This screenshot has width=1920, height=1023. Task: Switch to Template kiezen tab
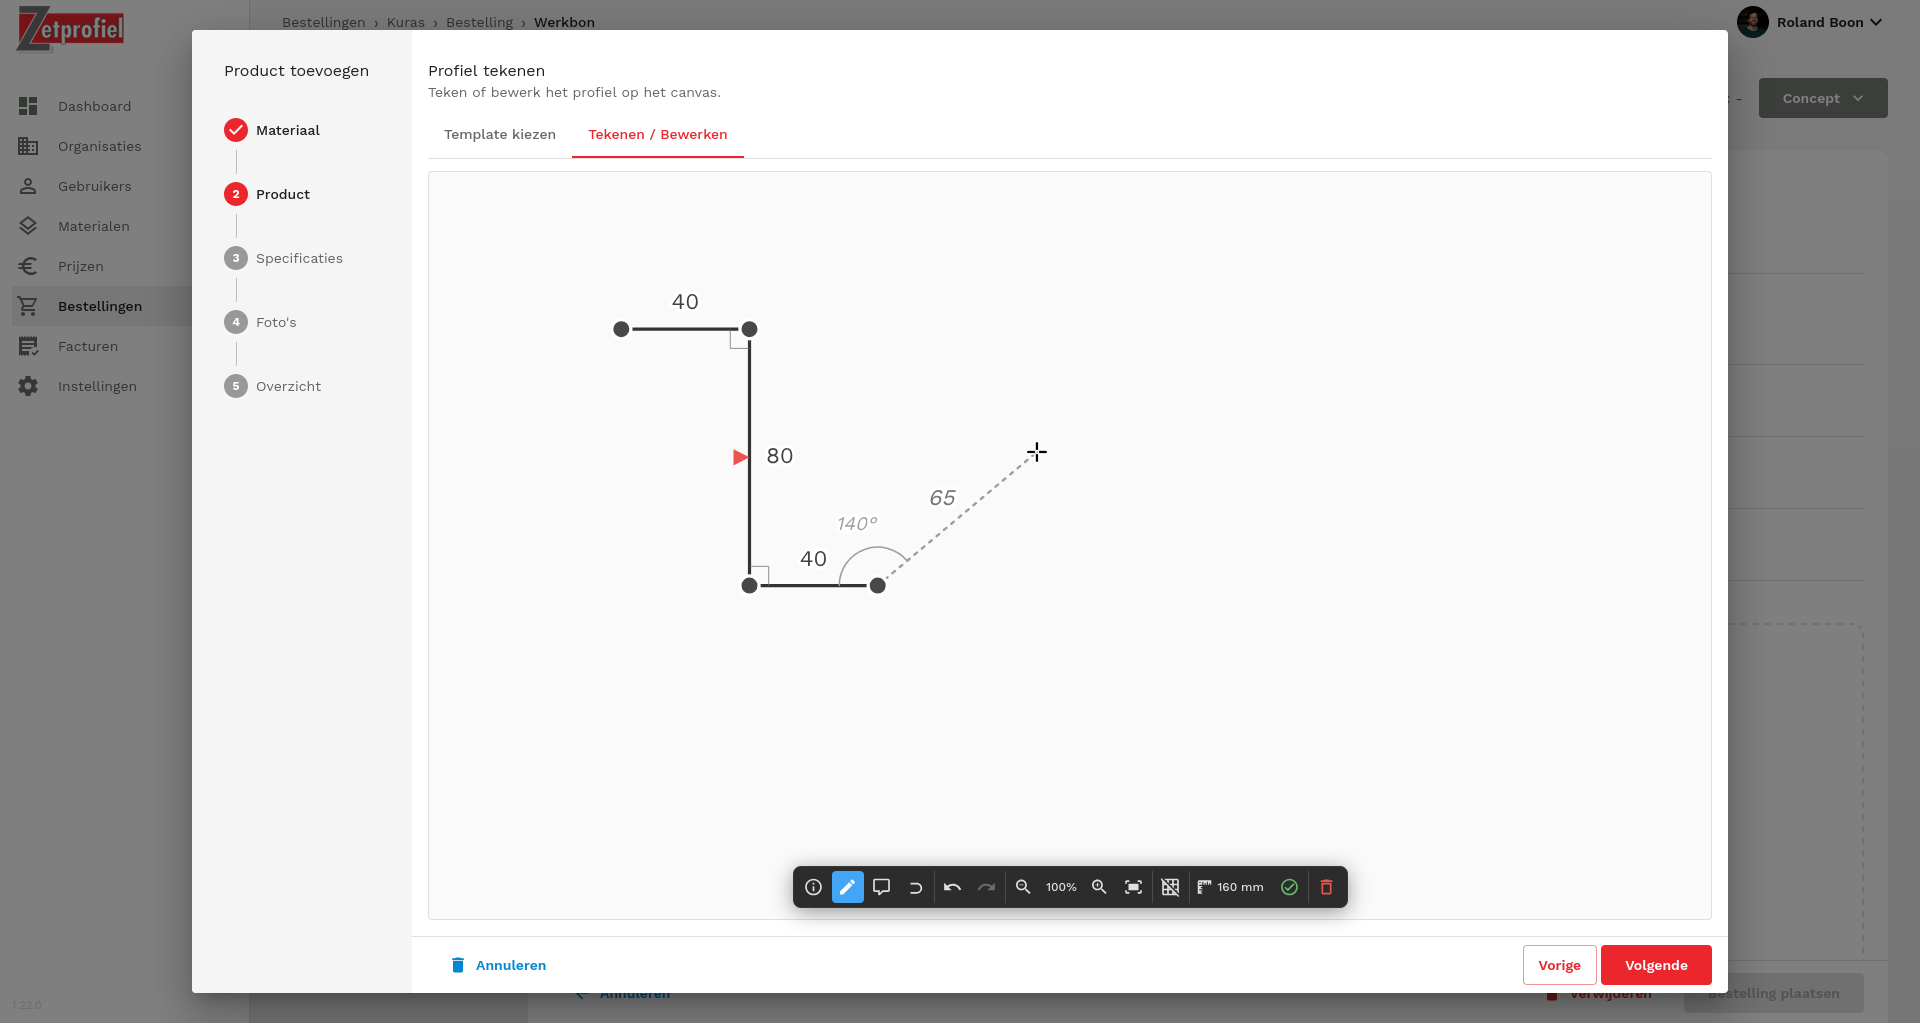[x=500, y=135]
